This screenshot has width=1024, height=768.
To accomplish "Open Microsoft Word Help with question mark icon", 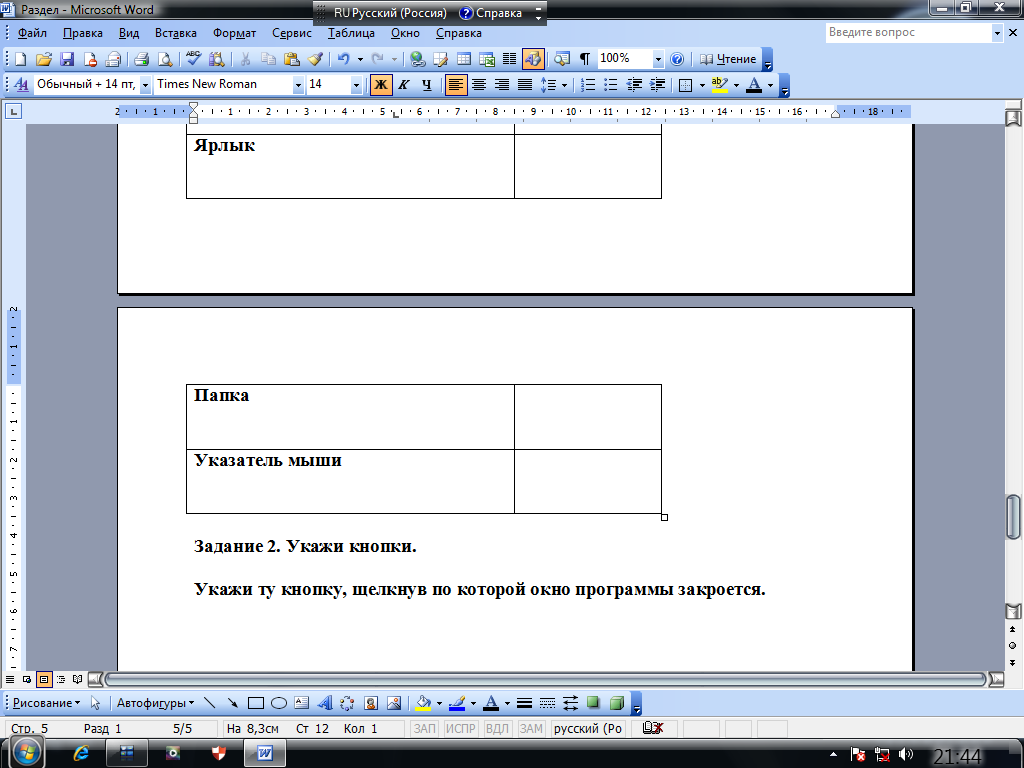I will (x=677, y=59).
